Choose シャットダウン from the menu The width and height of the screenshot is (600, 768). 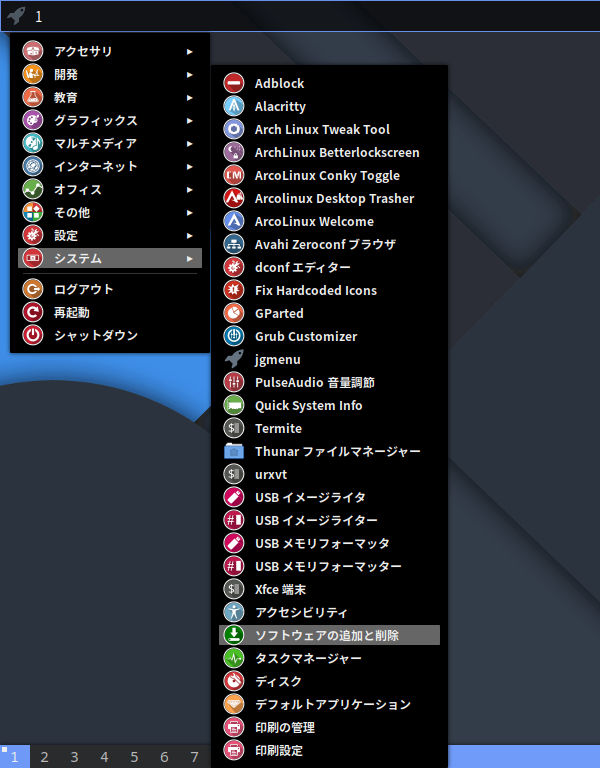point(110,336)
